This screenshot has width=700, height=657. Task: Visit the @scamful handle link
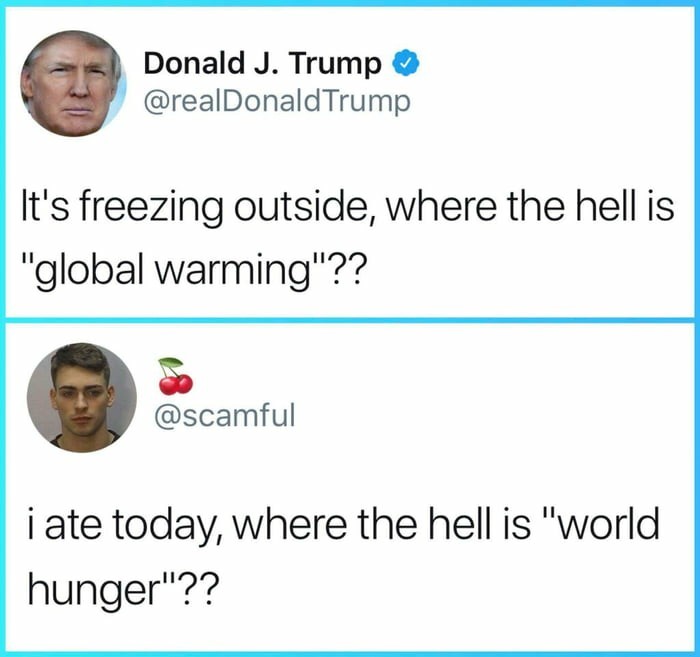click(x=222, y=413)
